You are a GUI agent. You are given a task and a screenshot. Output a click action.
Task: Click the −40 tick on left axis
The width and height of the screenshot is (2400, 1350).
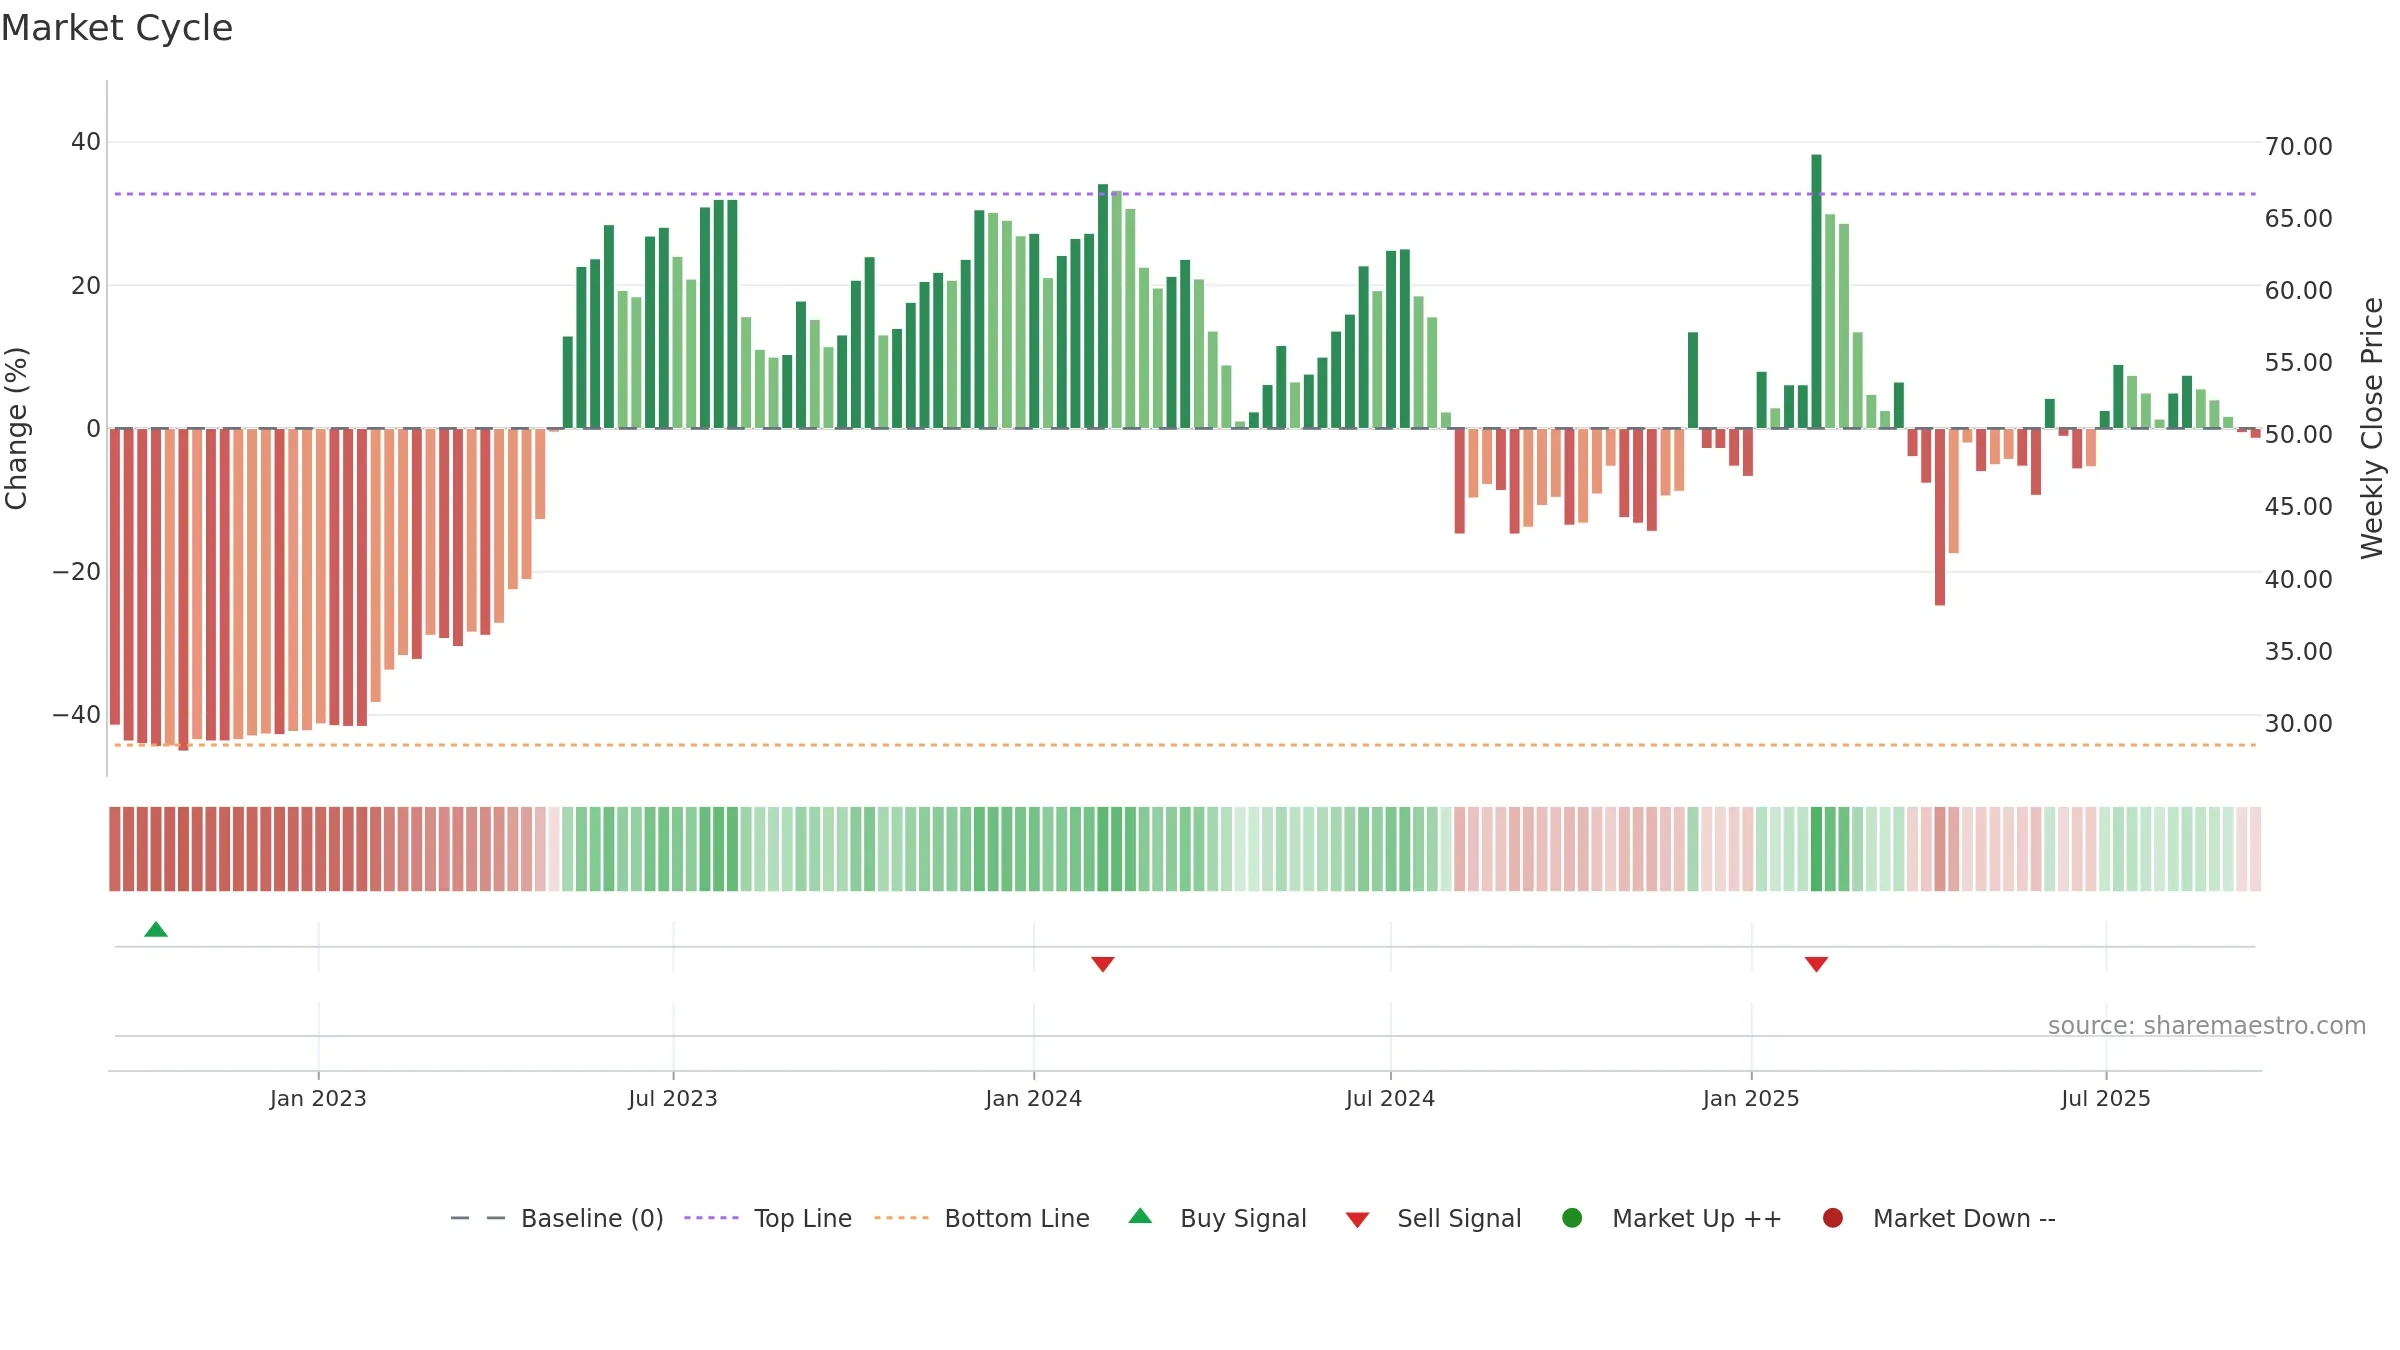click(x=77, y=715)
